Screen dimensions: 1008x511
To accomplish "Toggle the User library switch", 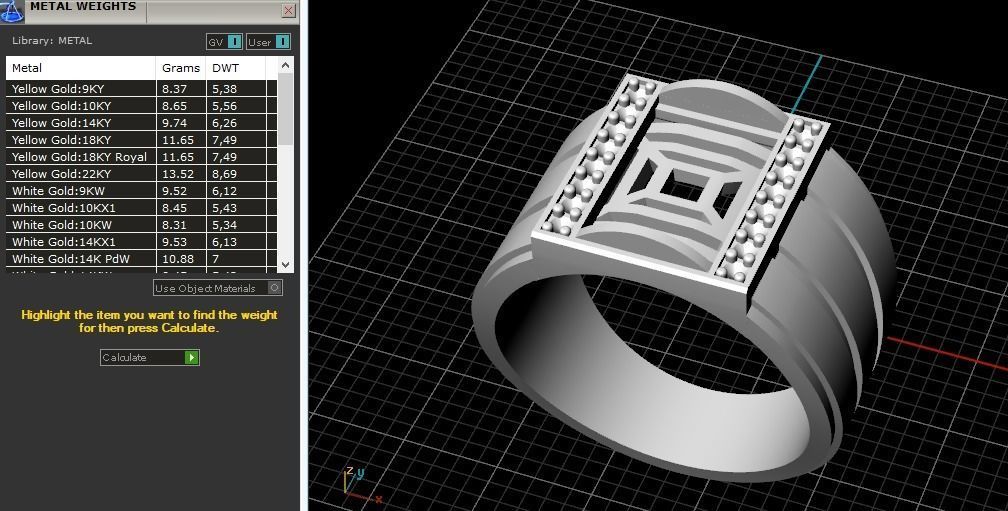I will pyautogui.click(x=269, y=42).
